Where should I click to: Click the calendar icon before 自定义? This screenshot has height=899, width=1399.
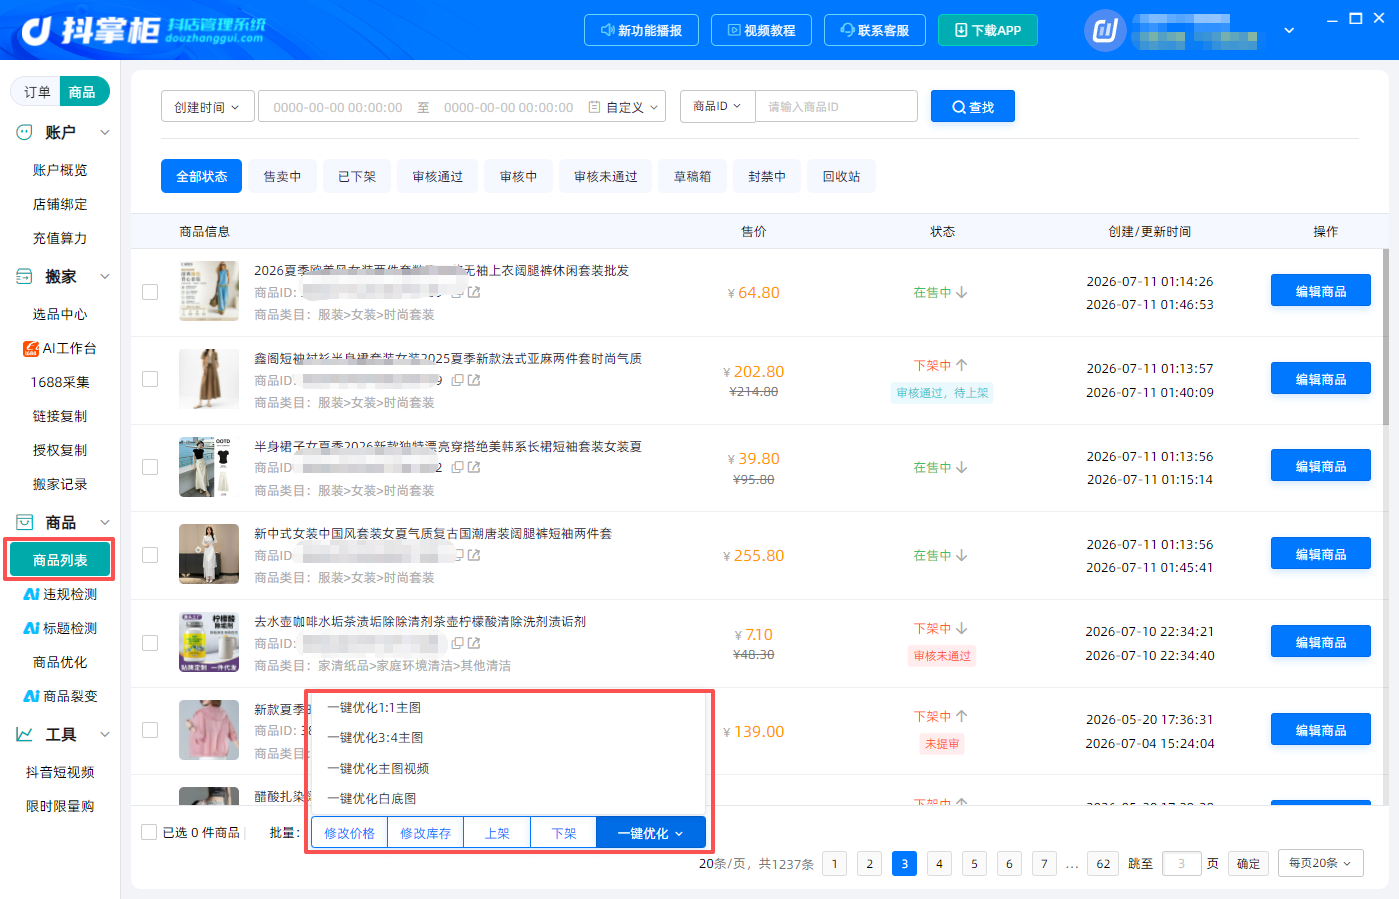594,107
